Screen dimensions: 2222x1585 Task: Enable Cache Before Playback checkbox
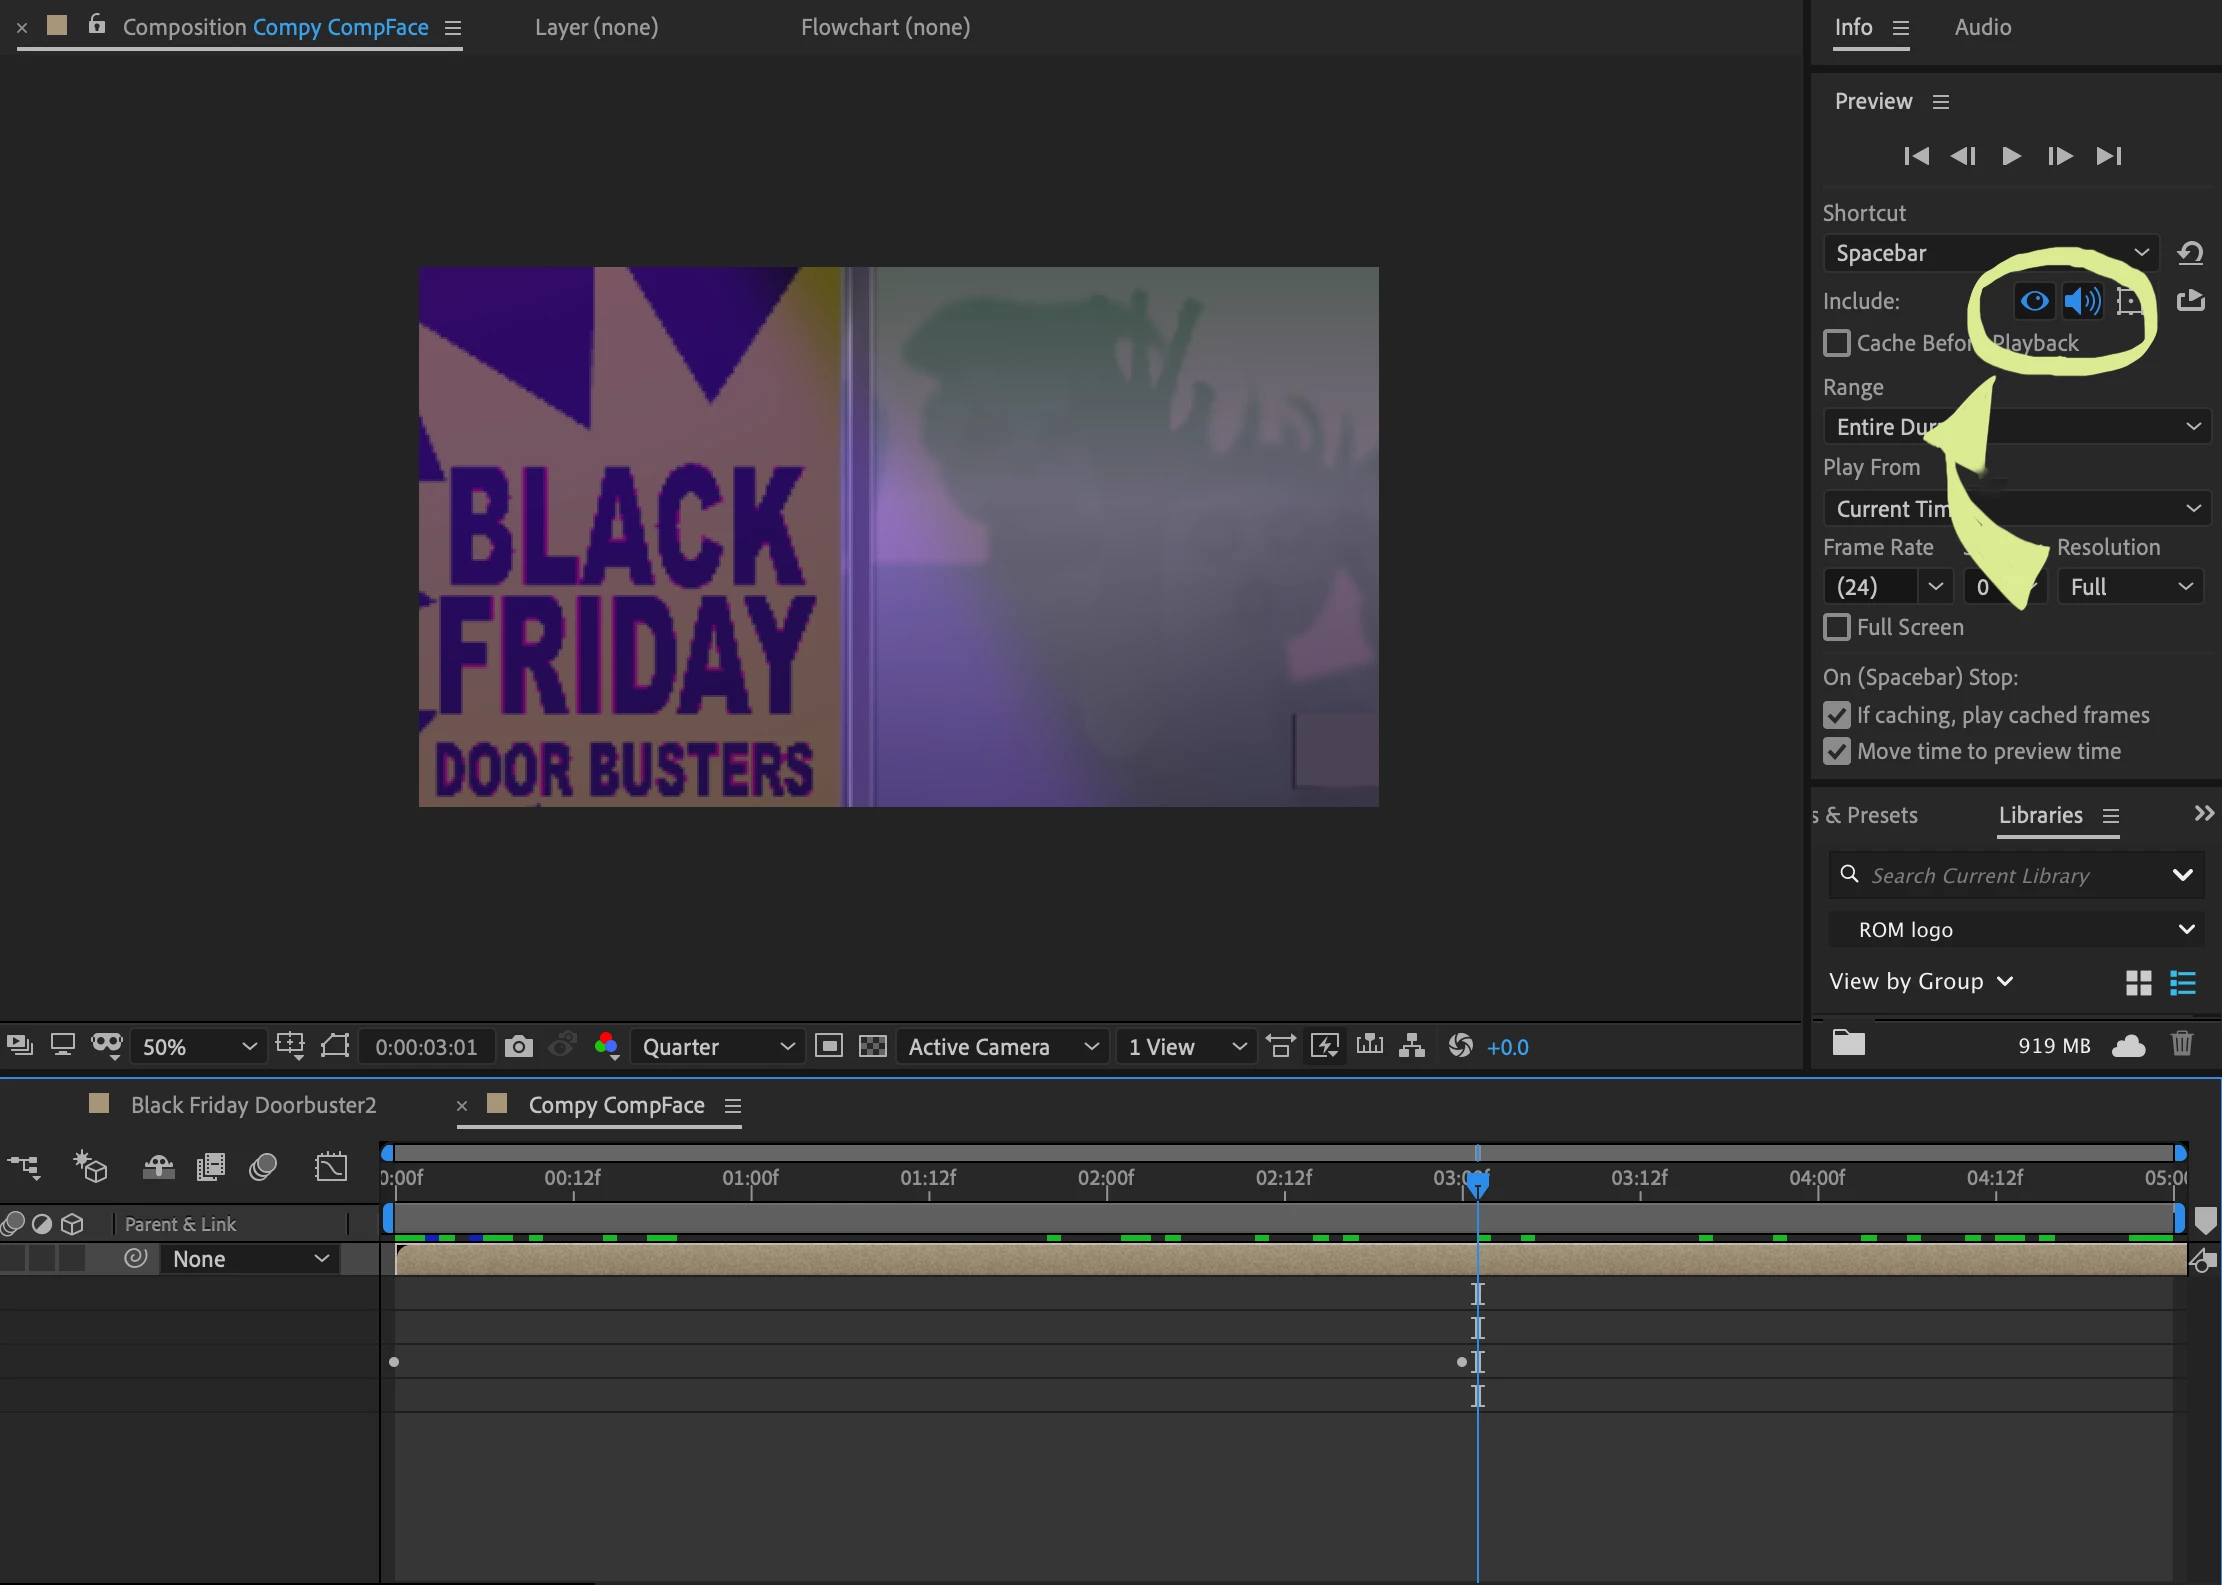pos(1837,343)
